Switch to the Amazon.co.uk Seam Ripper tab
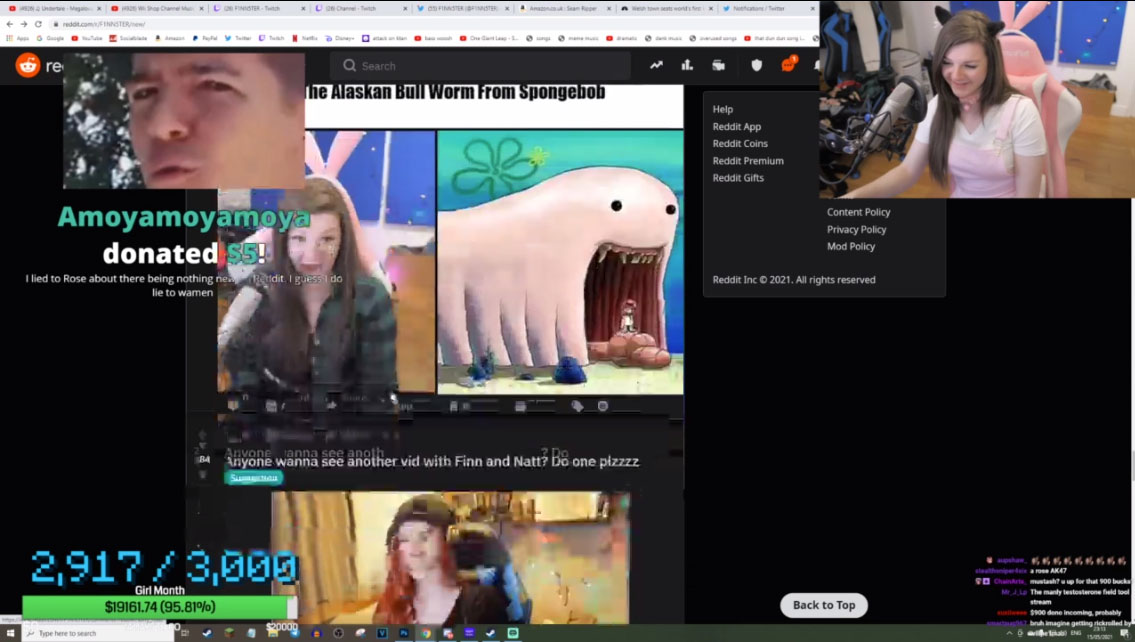Image resolution: width=1135 pixels, height=642 pixels. point(565,9)
